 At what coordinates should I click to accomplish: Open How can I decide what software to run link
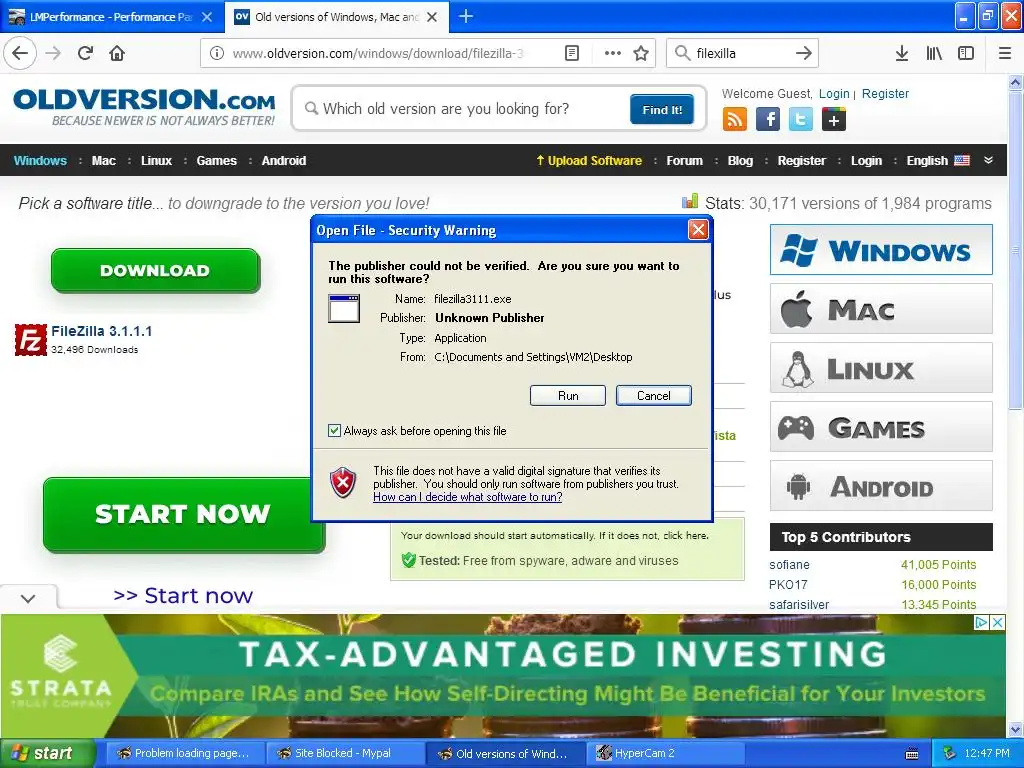pyautogui.click(x=468, y=497)
